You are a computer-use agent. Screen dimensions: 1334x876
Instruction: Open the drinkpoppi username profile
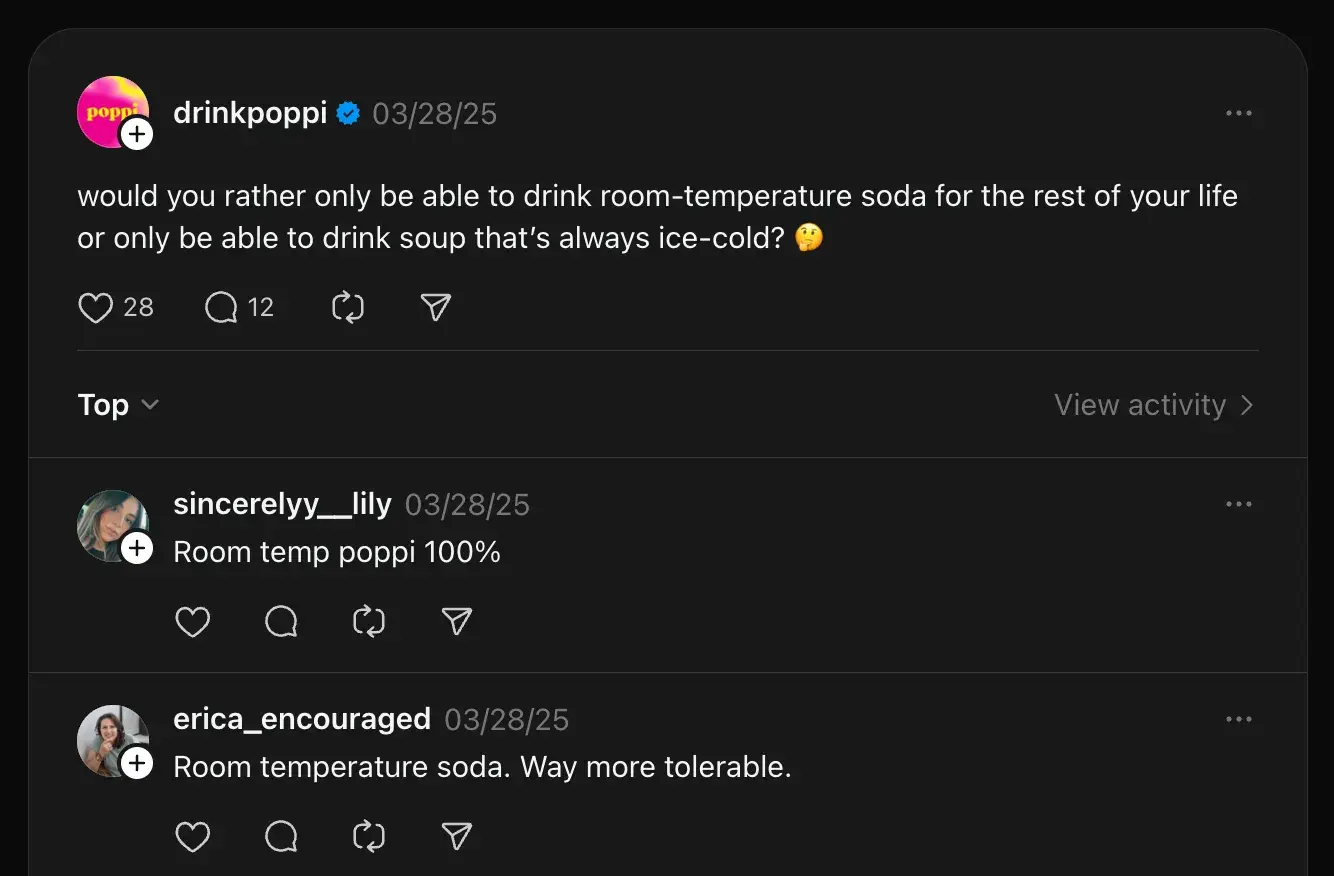(250, 114)
